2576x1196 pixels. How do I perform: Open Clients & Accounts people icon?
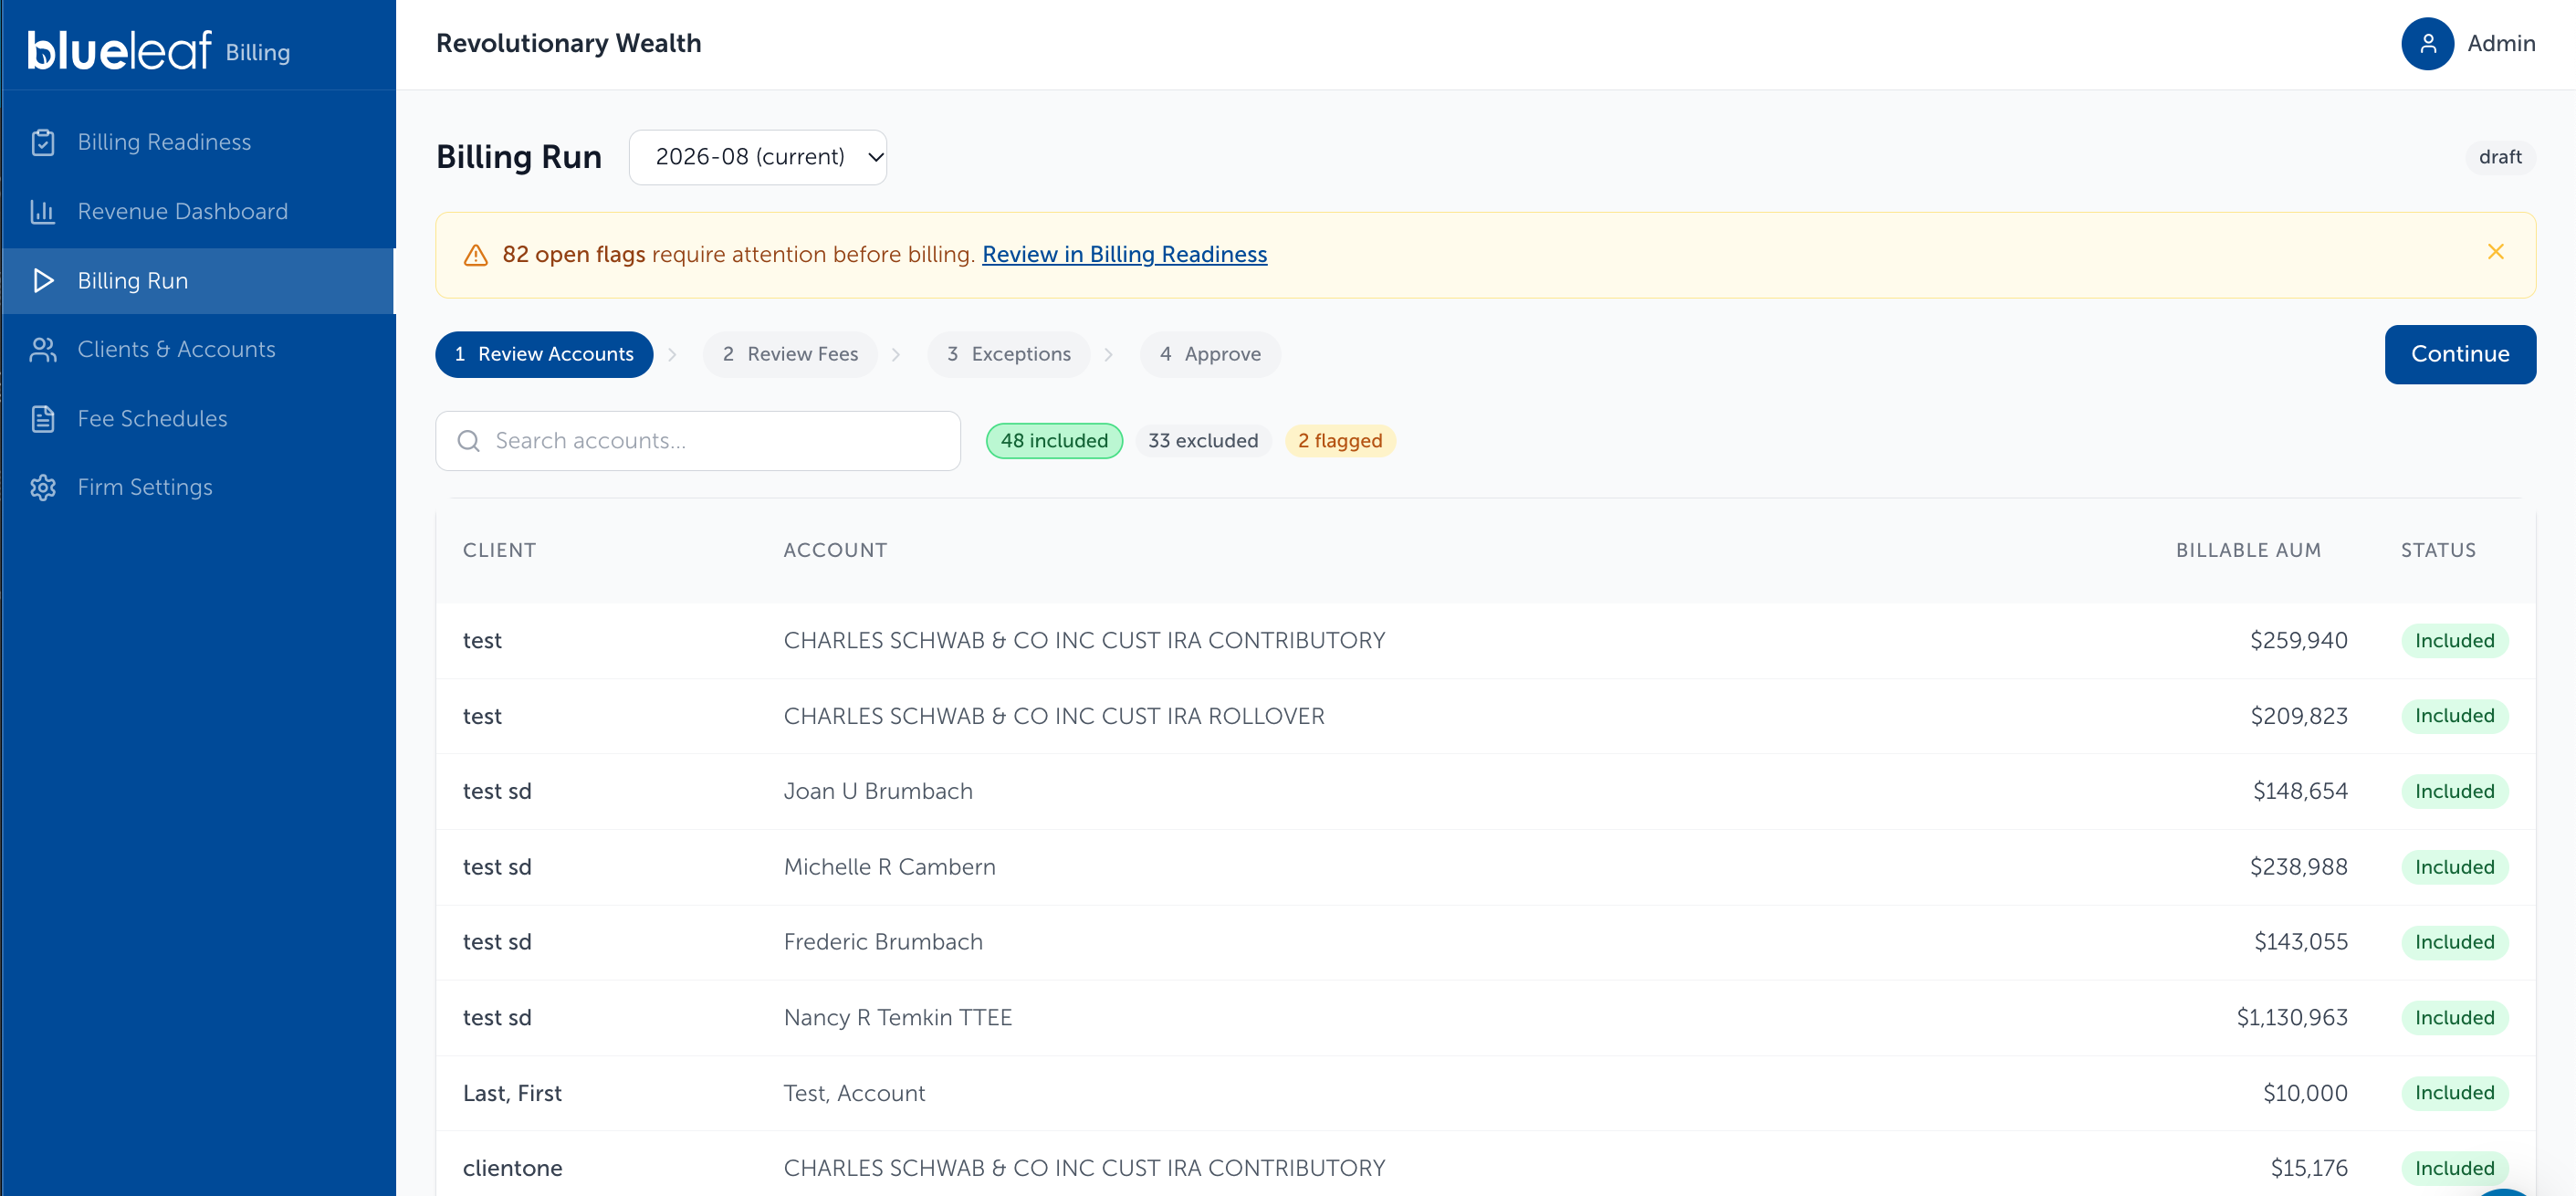tap(43, 349)
